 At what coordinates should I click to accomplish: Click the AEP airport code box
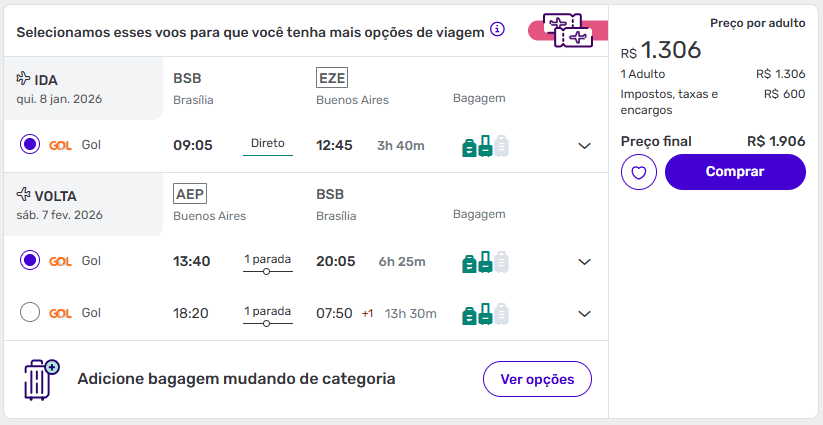pyautogui.click(x=189, y=194)
